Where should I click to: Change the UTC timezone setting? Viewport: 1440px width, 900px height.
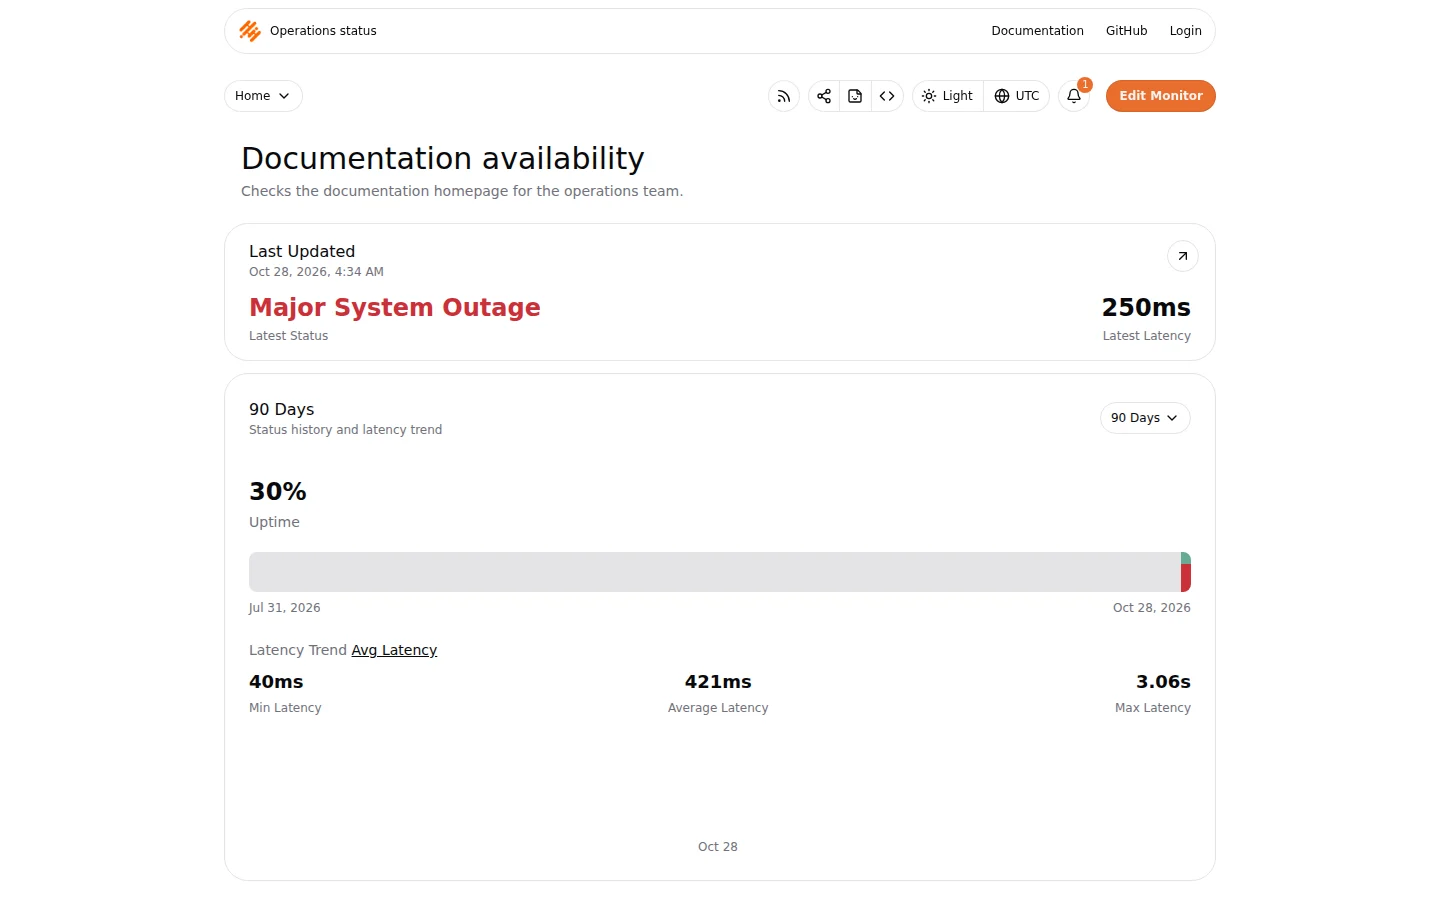1017,96
